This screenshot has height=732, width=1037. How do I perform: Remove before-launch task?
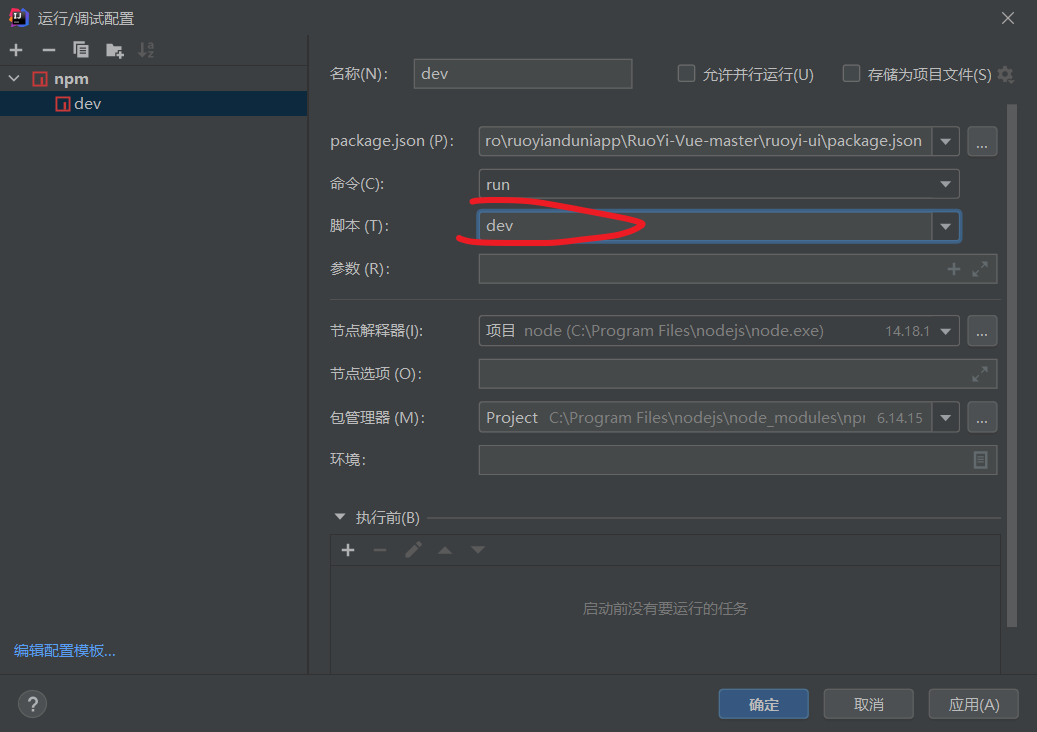380,550
